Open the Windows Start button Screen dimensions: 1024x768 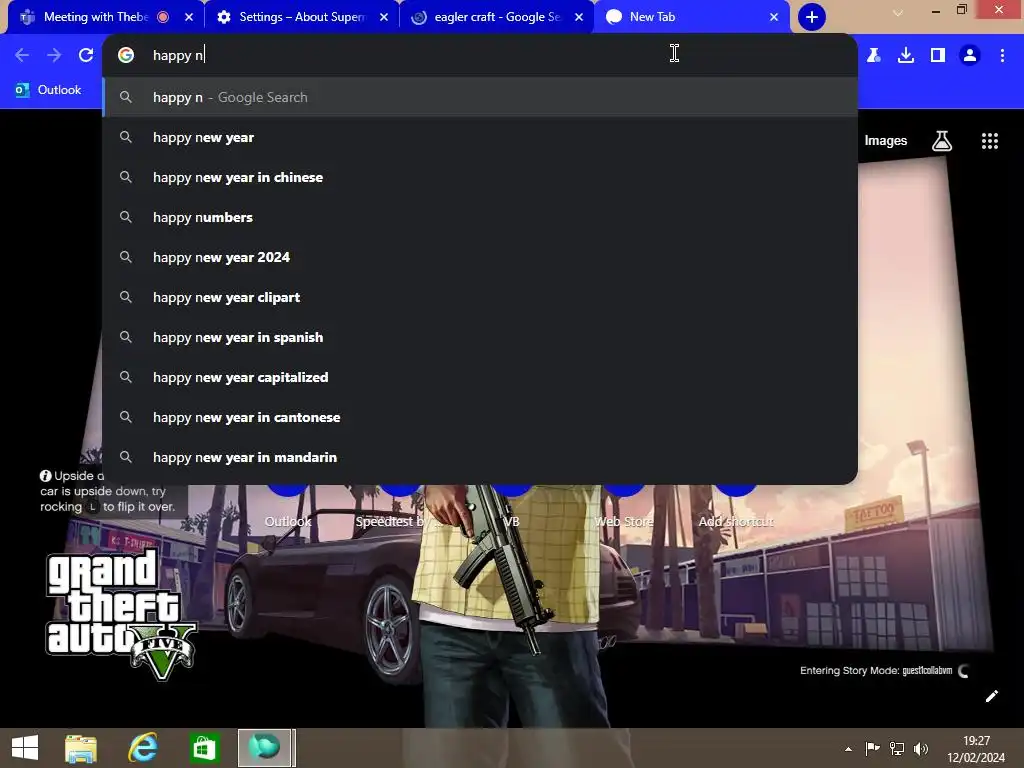click(25, 748)
